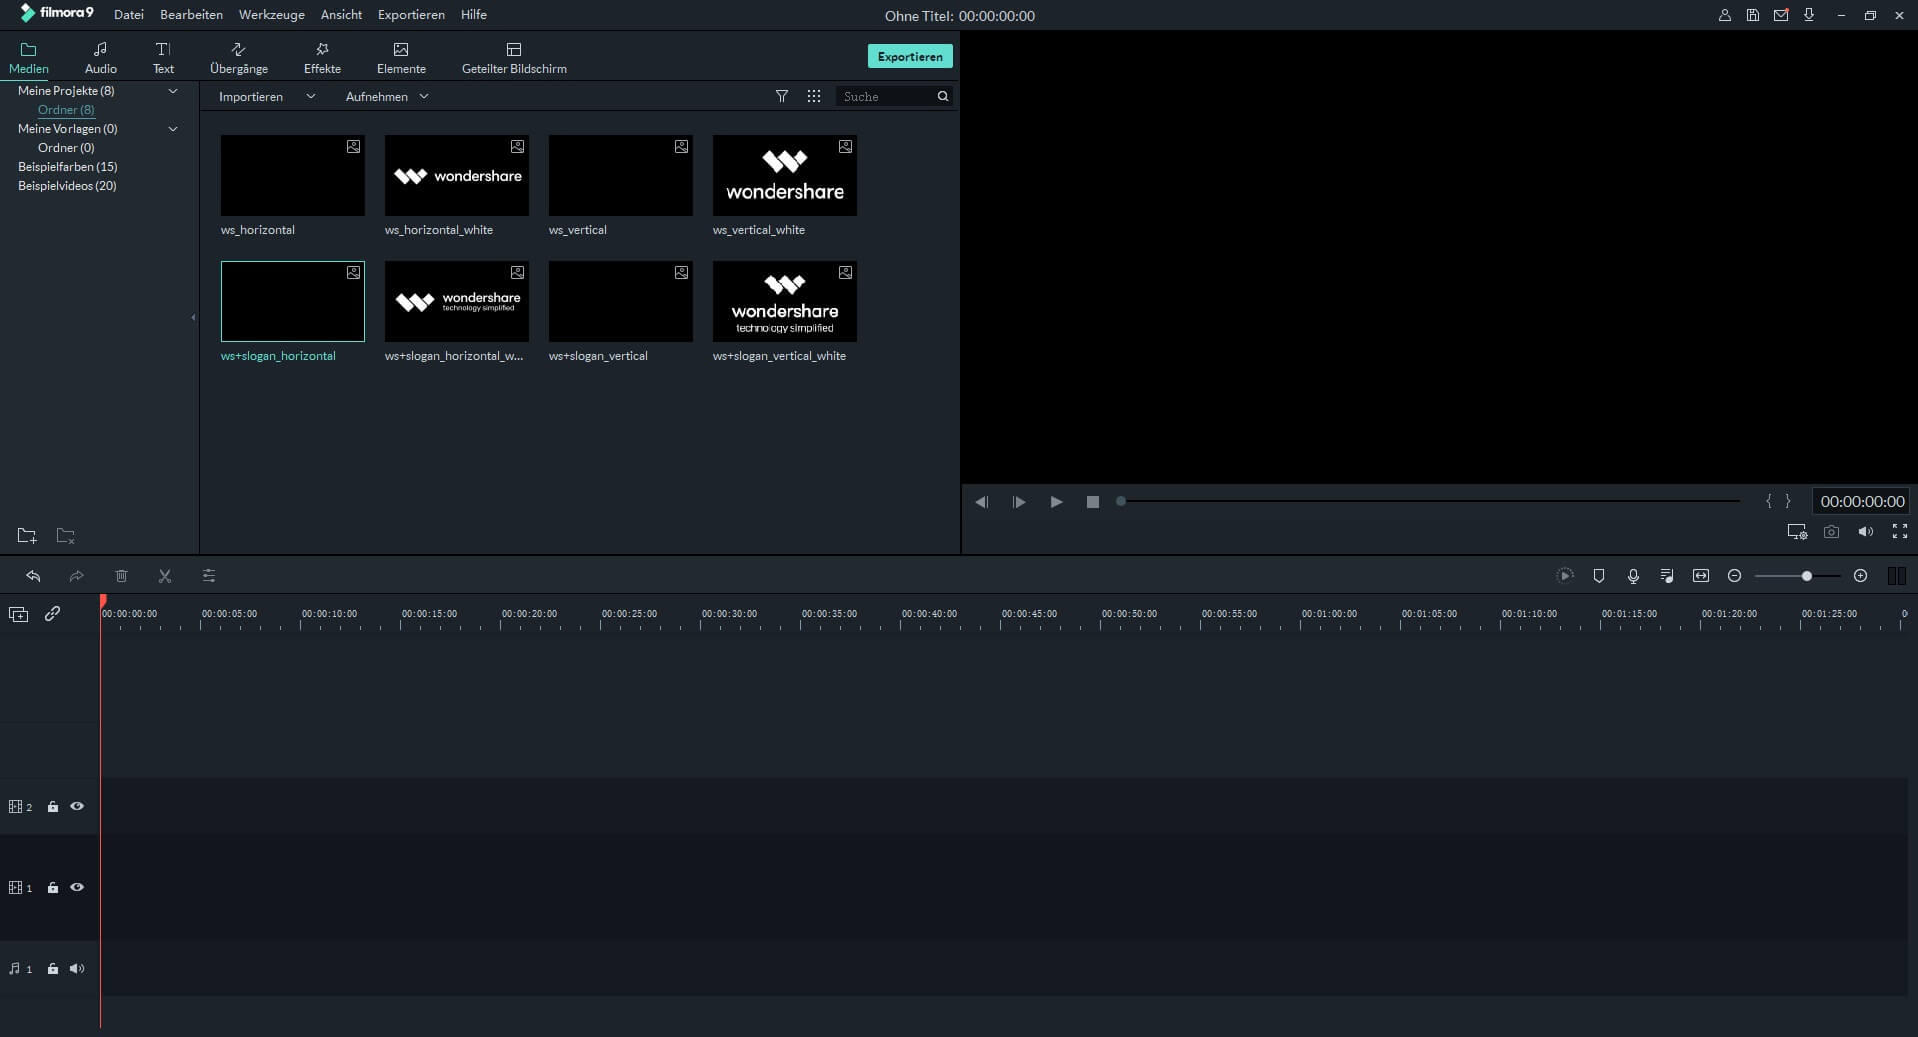Image resolution: width=1918 pixels, height=1037 pixels.
Task: Click the preview progress slider handle
Action: tap(1121, 501)
